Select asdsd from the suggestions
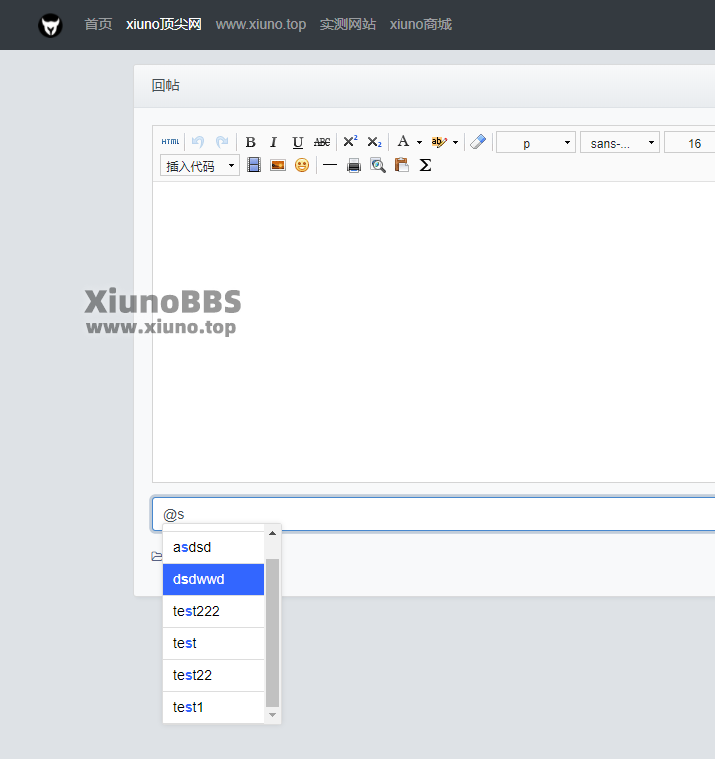Image resolution: width=715 pixels, height=759 pixels. (x=213, y=547)
